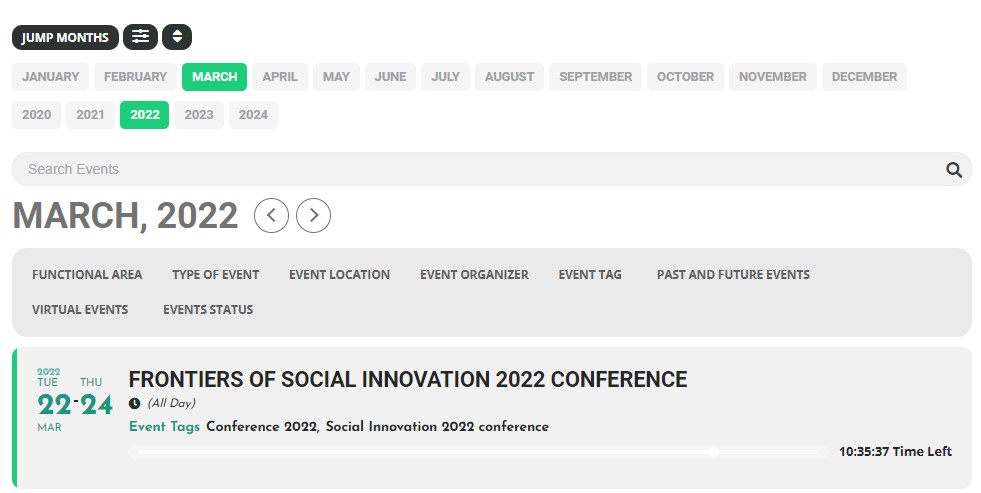Image resolution: width=981 pixels, height=493 pixels.
Task: Select the 2023 year option
Action: click(x=199, y=114)
